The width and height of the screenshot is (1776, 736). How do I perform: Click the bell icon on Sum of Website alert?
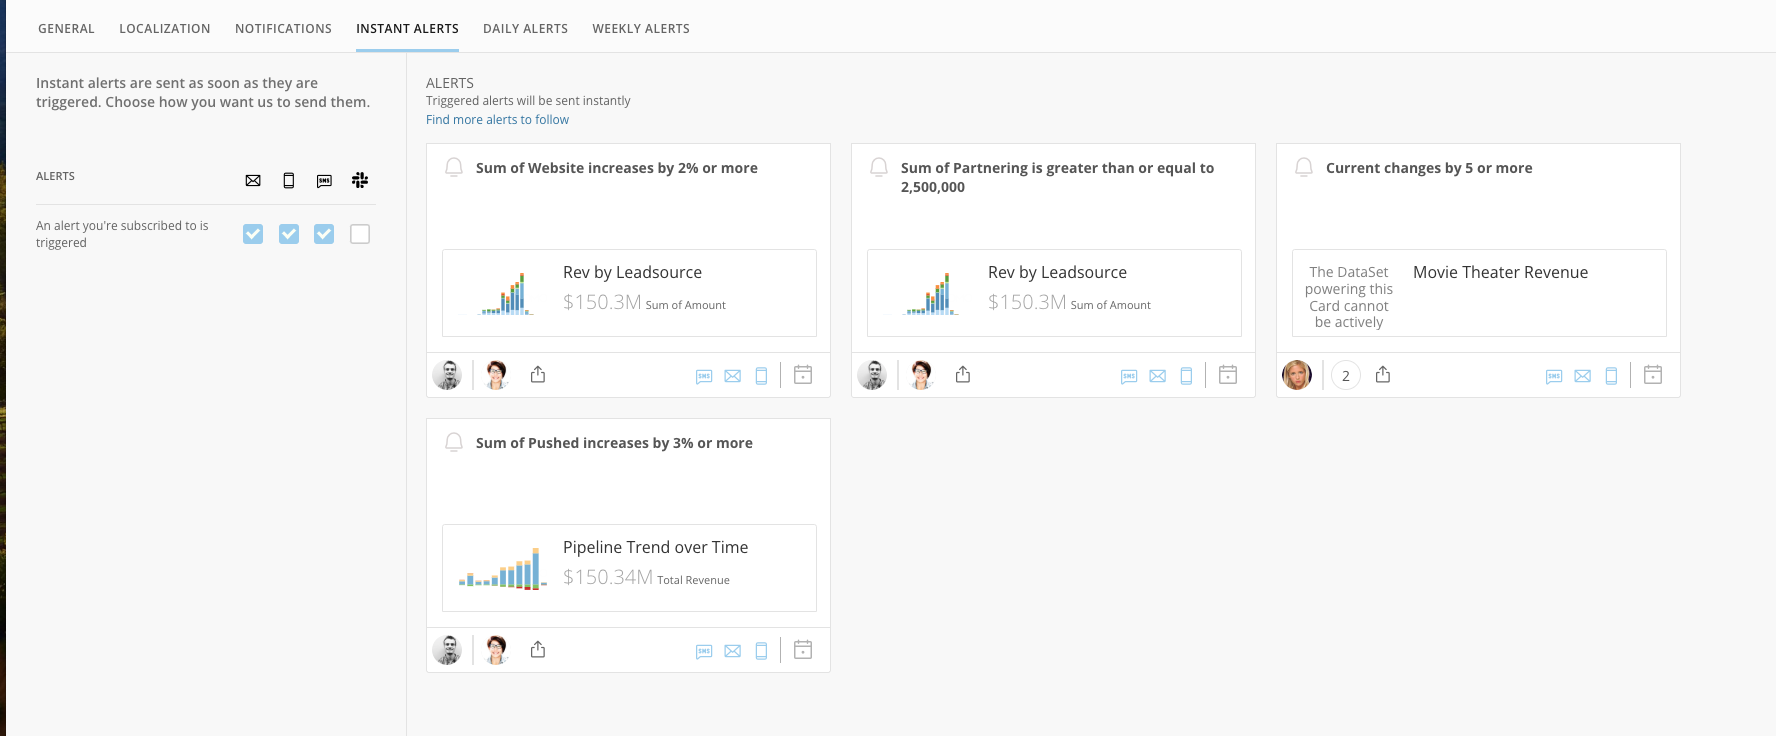click(x=454, y=167)
